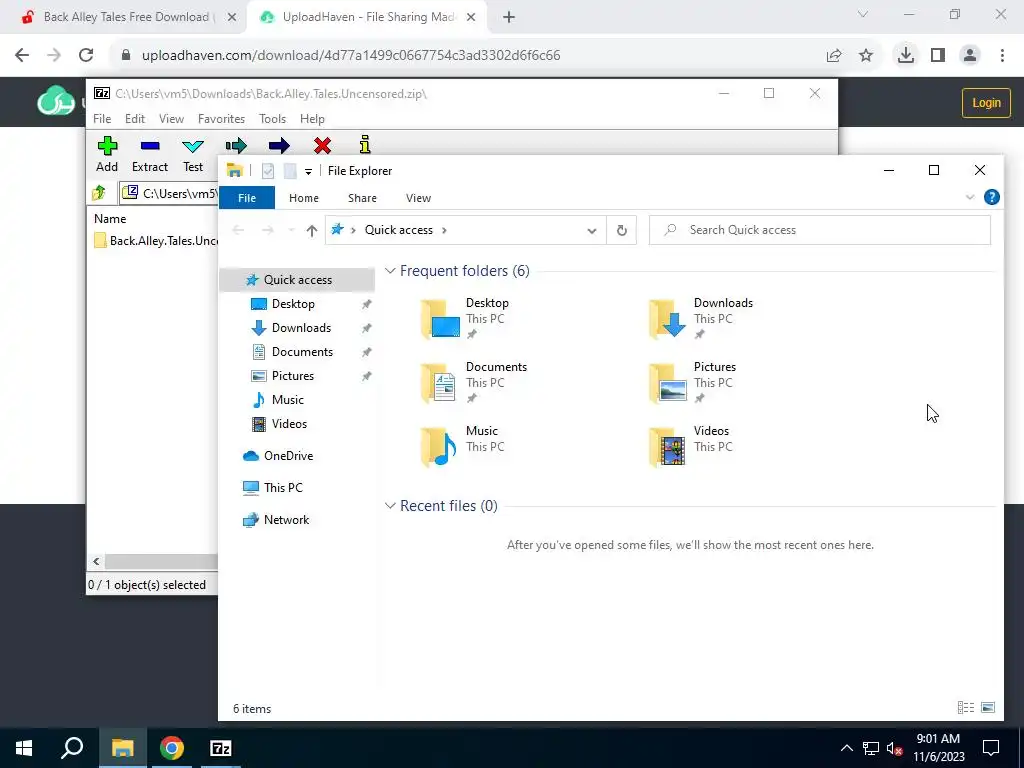Open the Home ribbon tab
1024x768 pixels.
click(304, 198)
